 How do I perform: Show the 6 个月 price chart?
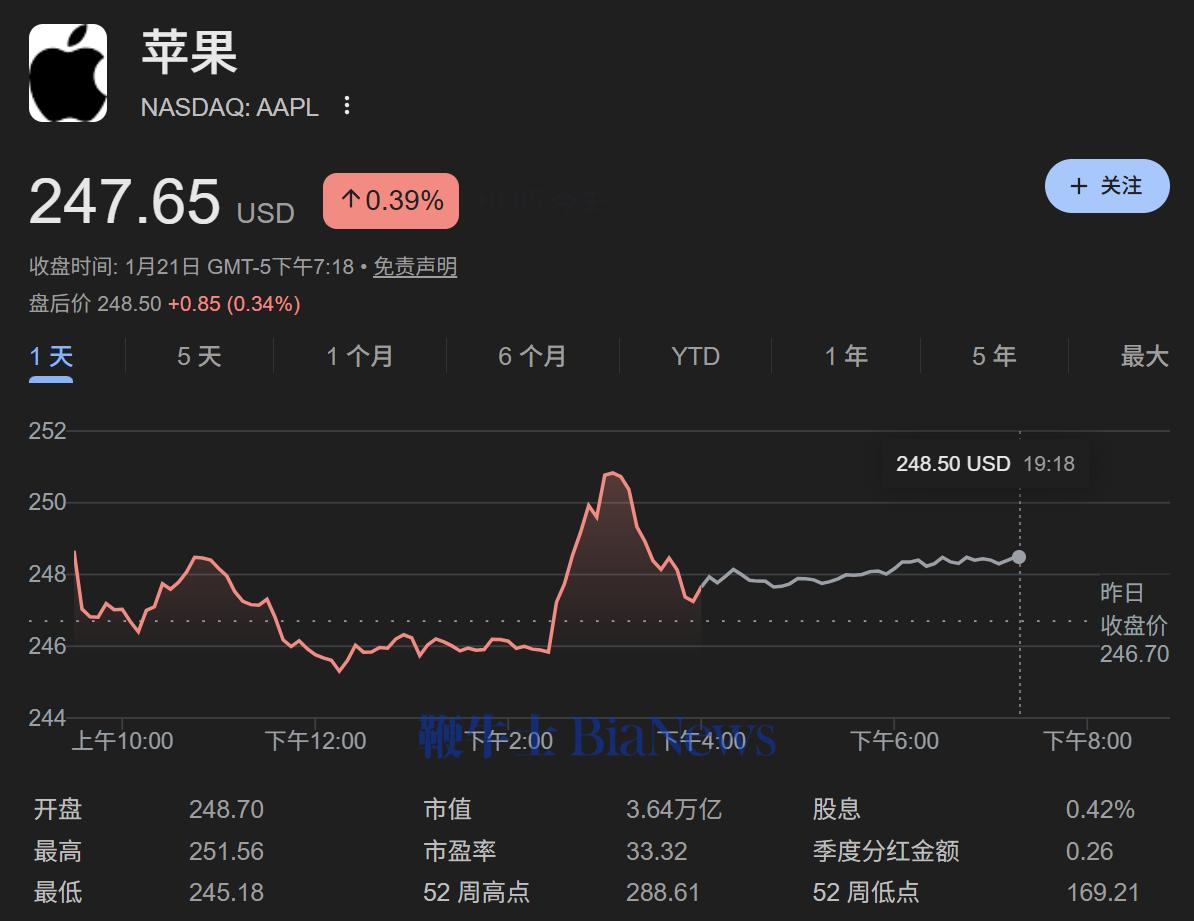532,356
